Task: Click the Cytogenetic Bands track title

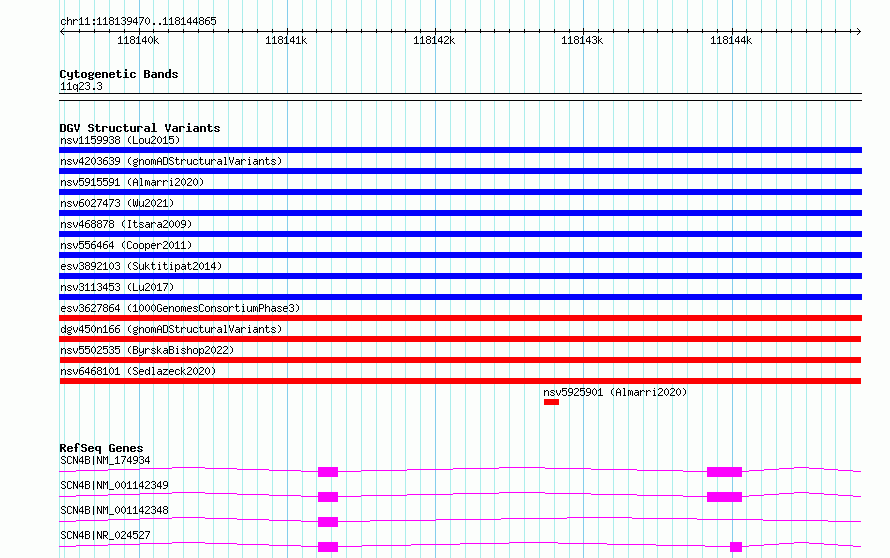Action: (119, 74)
